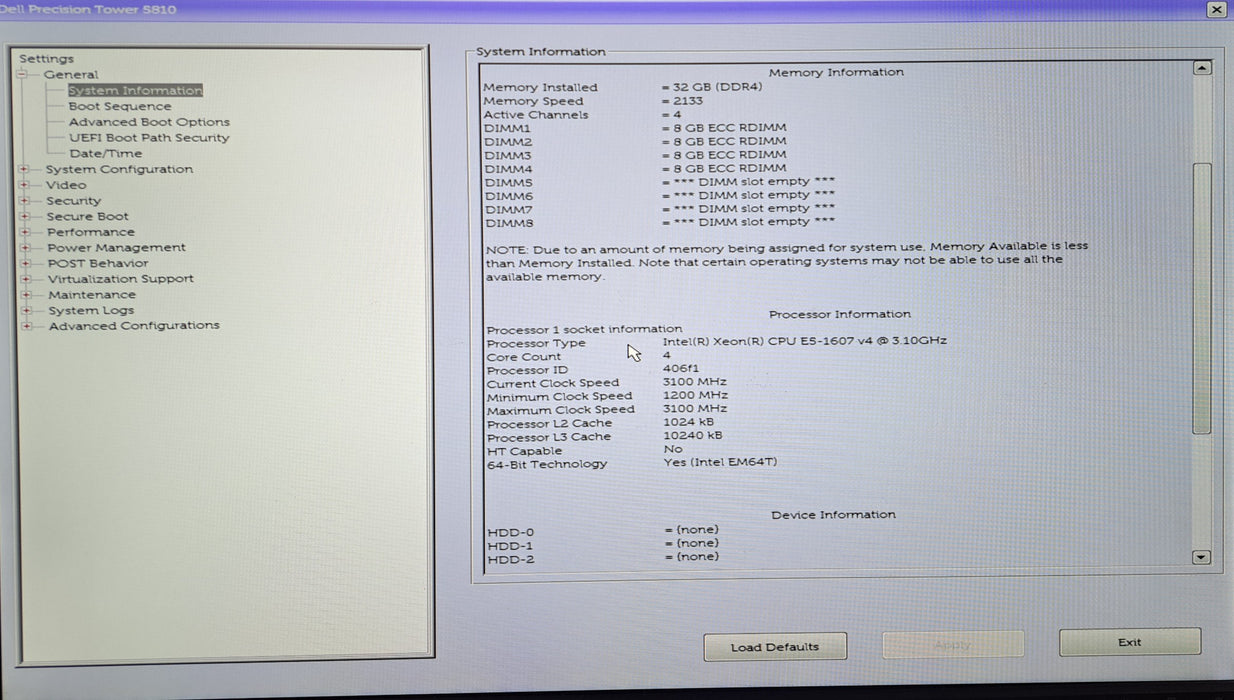Click the 'Yes (Intel EM64T)' value
This screenshot has height=700, width=1234.
pyautogui.click(x=720, y=462)
